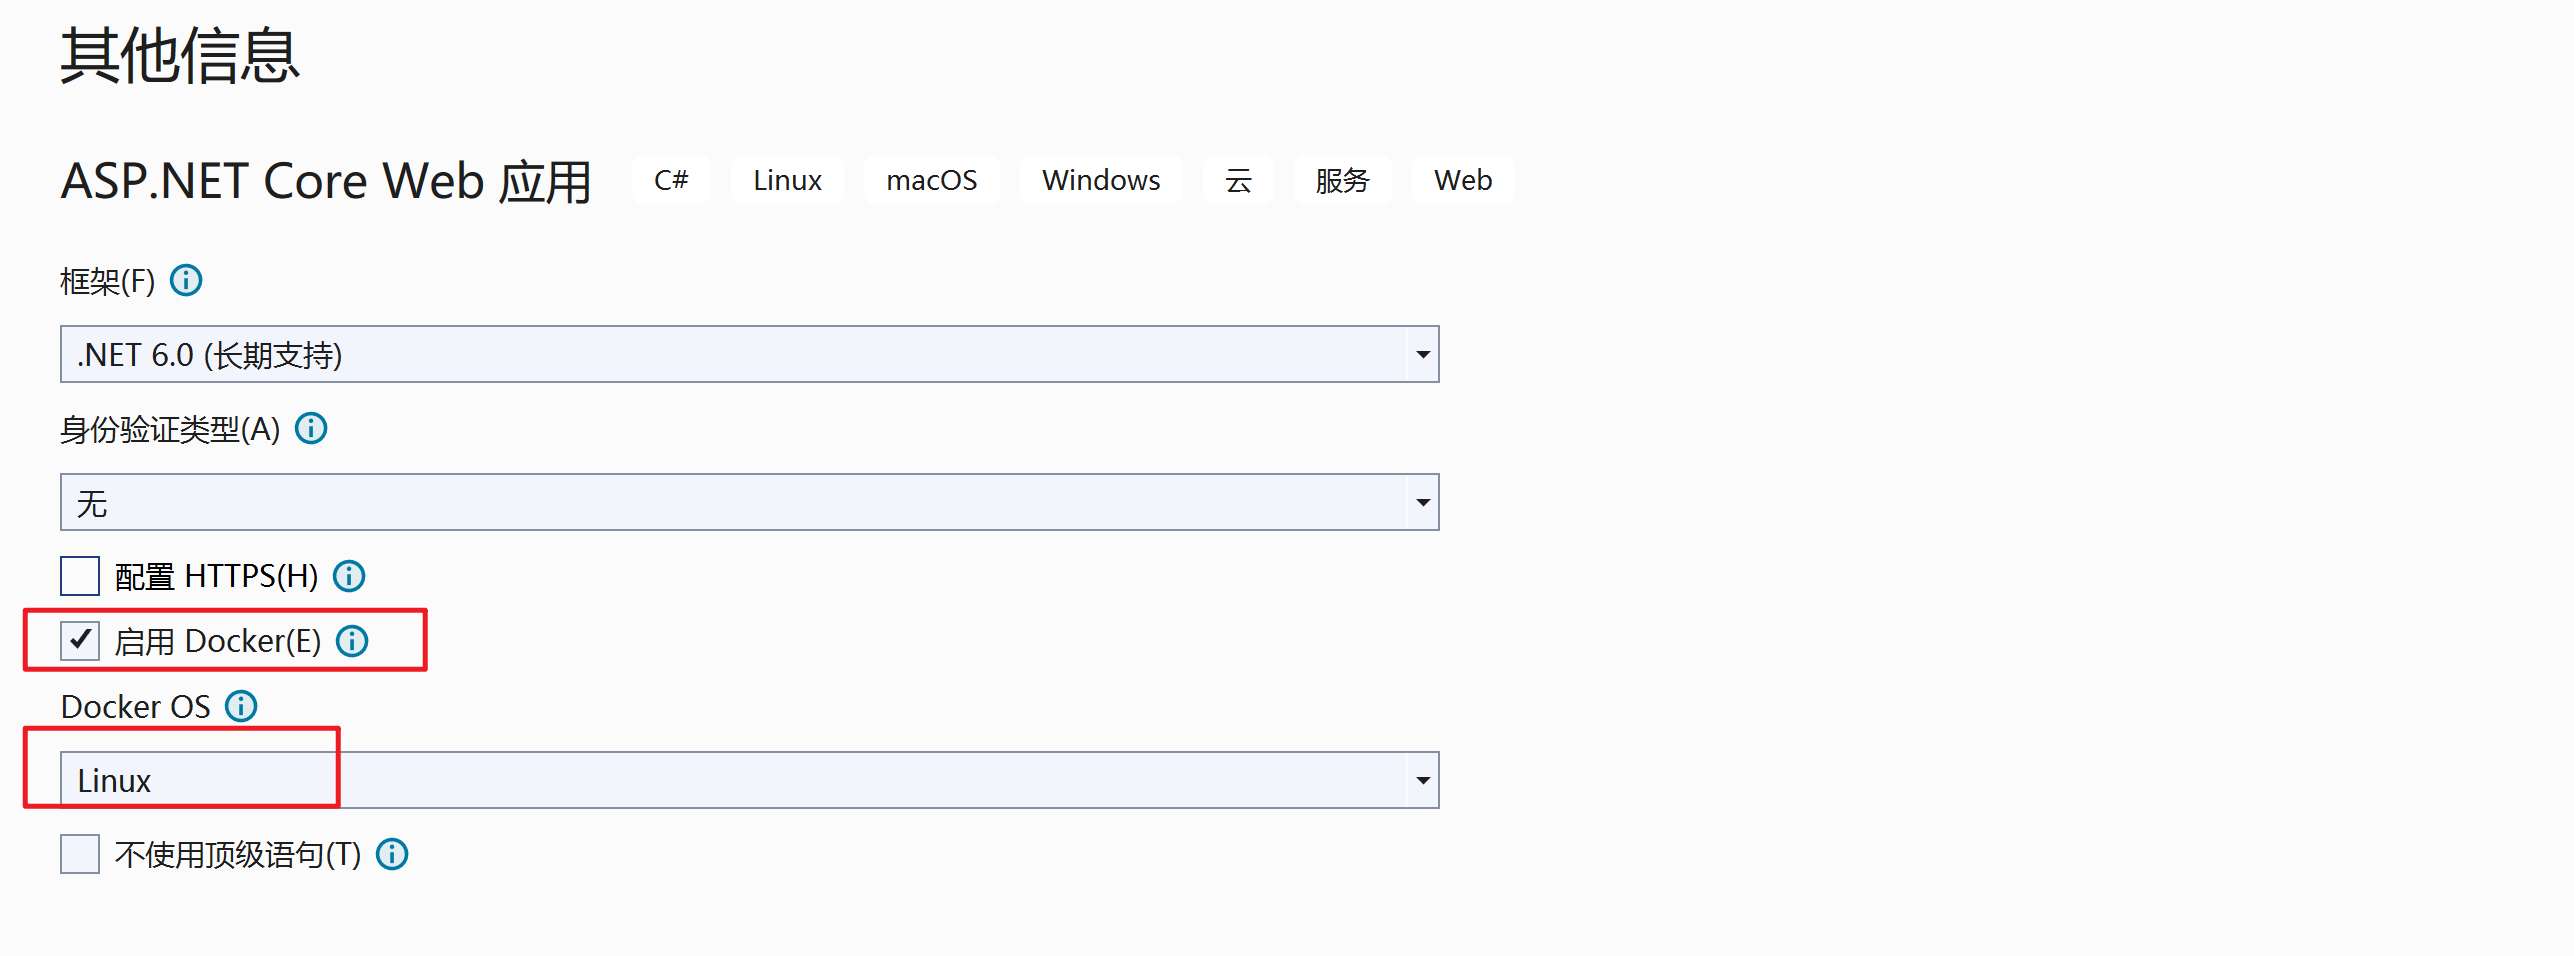Click the 云 tag
This screenshot has height=956, width=2574.
point(1238,181)
